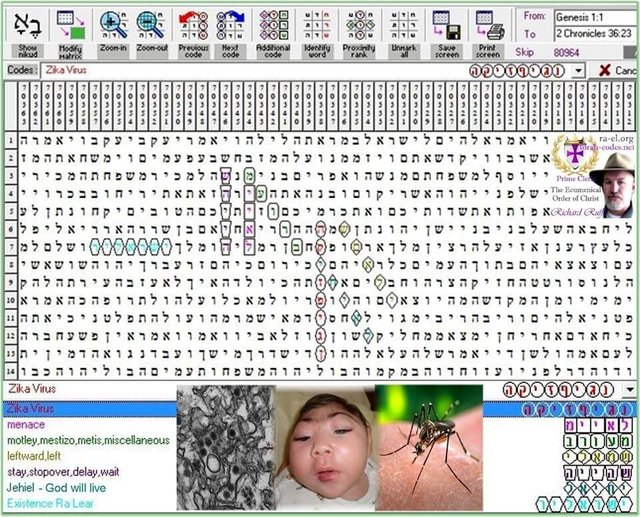The height and width of the screenshot is (517, 640).
Task: Click the purple Hebrew letters for 'menace'
Action: coord(598,425)
